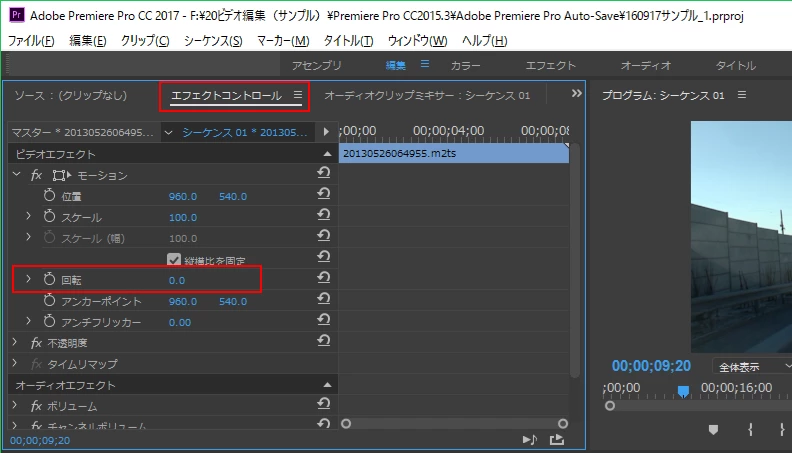Toggle animation stopwatch for スケール
792x453 pixels.
49,217
